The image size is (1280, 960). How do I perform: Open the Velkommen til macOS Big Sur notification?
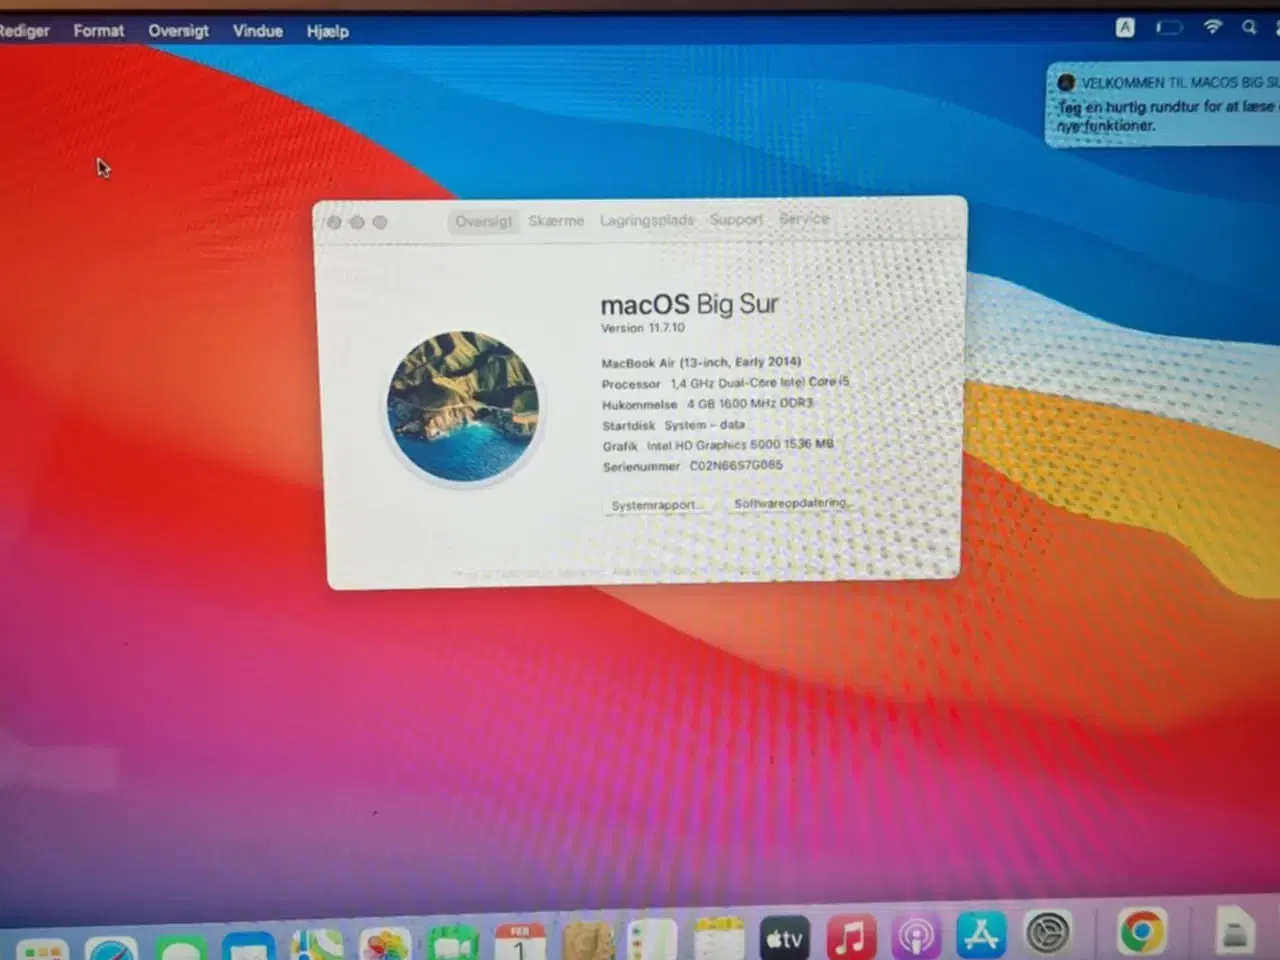click(x=1163, y=104)
